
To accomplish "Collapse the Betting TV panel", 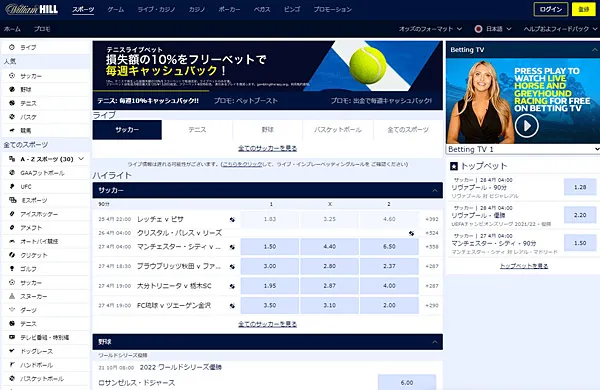I will (594, 50).
